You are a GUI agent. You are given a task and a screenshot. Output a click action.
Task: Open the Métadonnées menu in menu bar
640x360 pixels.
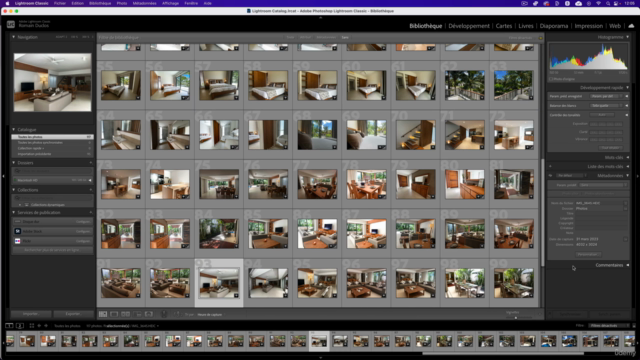pos(144,3)
